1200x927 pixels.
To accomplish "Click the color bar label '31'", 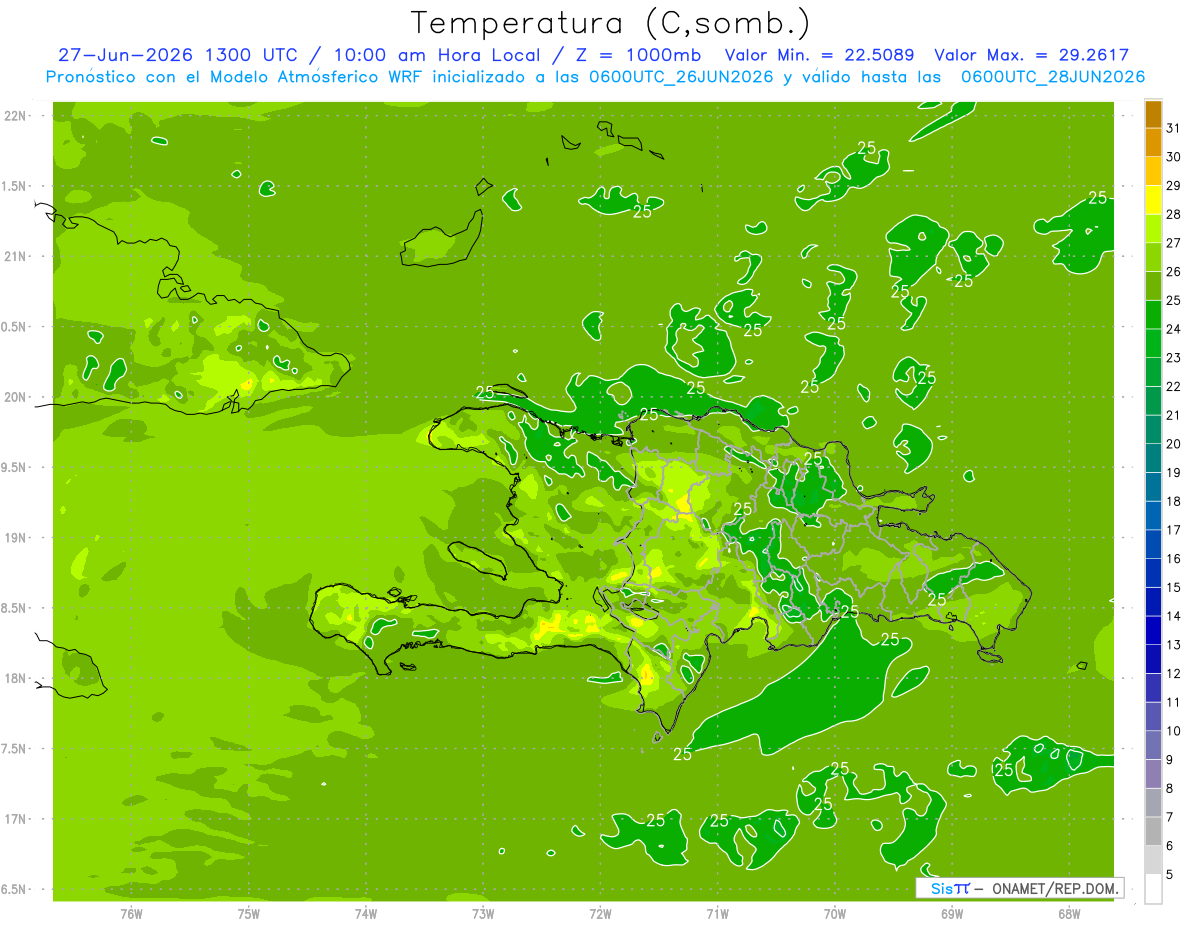I will point(1174,128).
